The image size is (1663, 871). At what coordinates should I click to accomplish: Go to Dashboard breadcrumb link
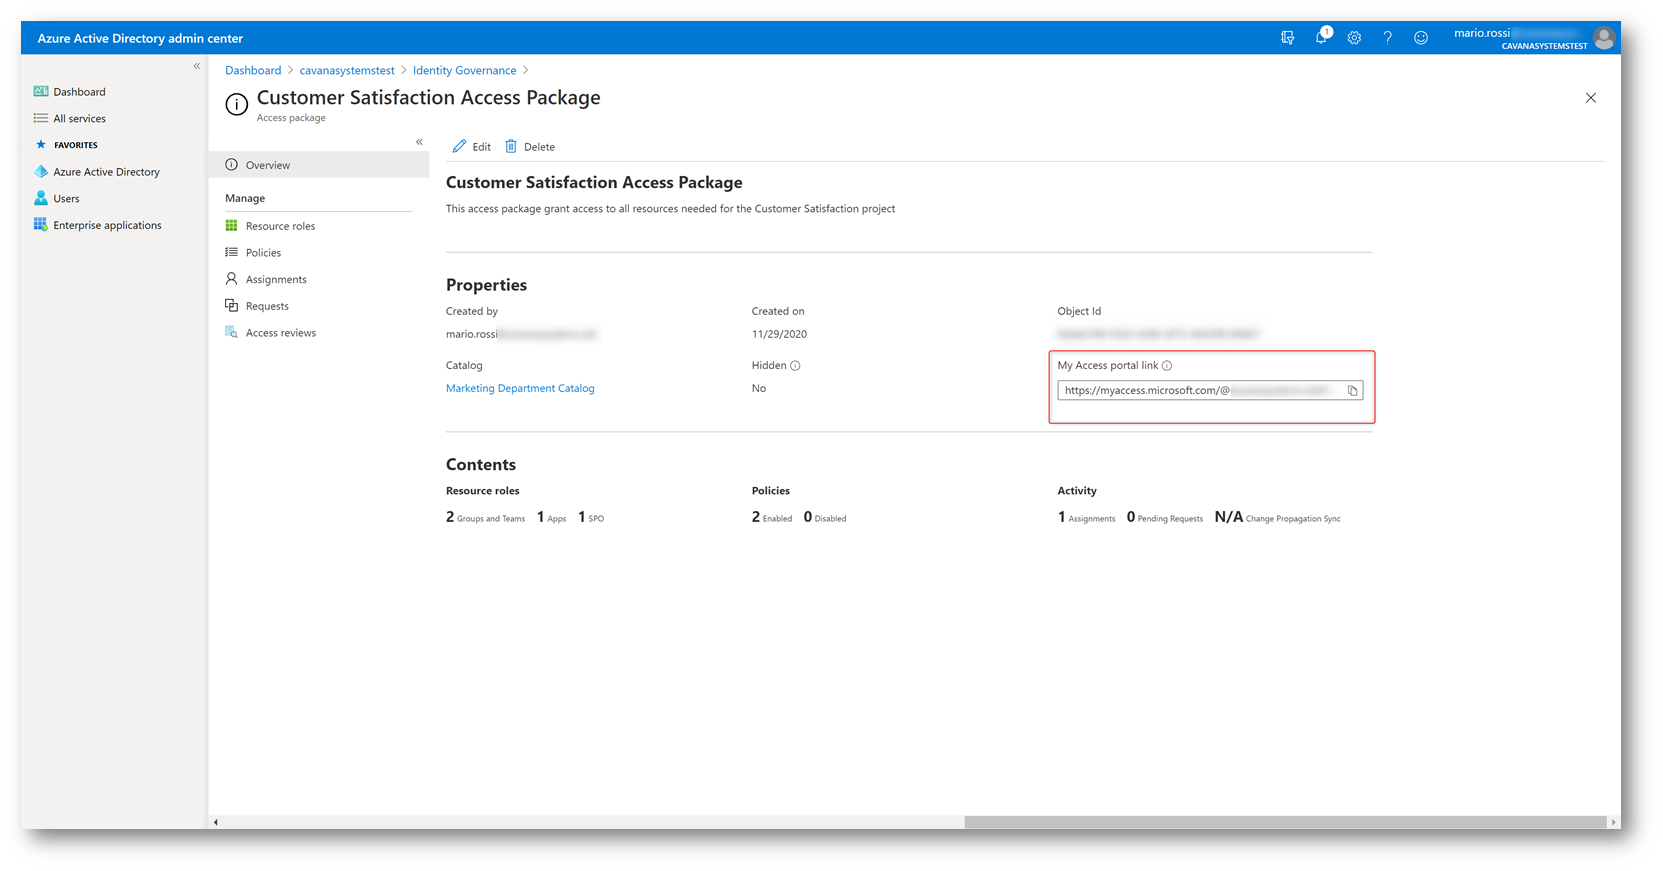tap(253, 71)
